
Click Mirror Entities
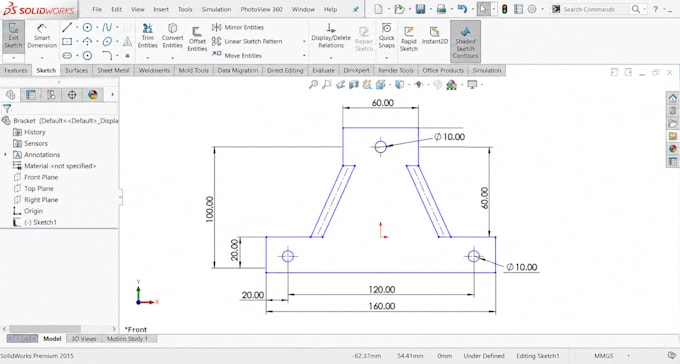tap(238, 27)
